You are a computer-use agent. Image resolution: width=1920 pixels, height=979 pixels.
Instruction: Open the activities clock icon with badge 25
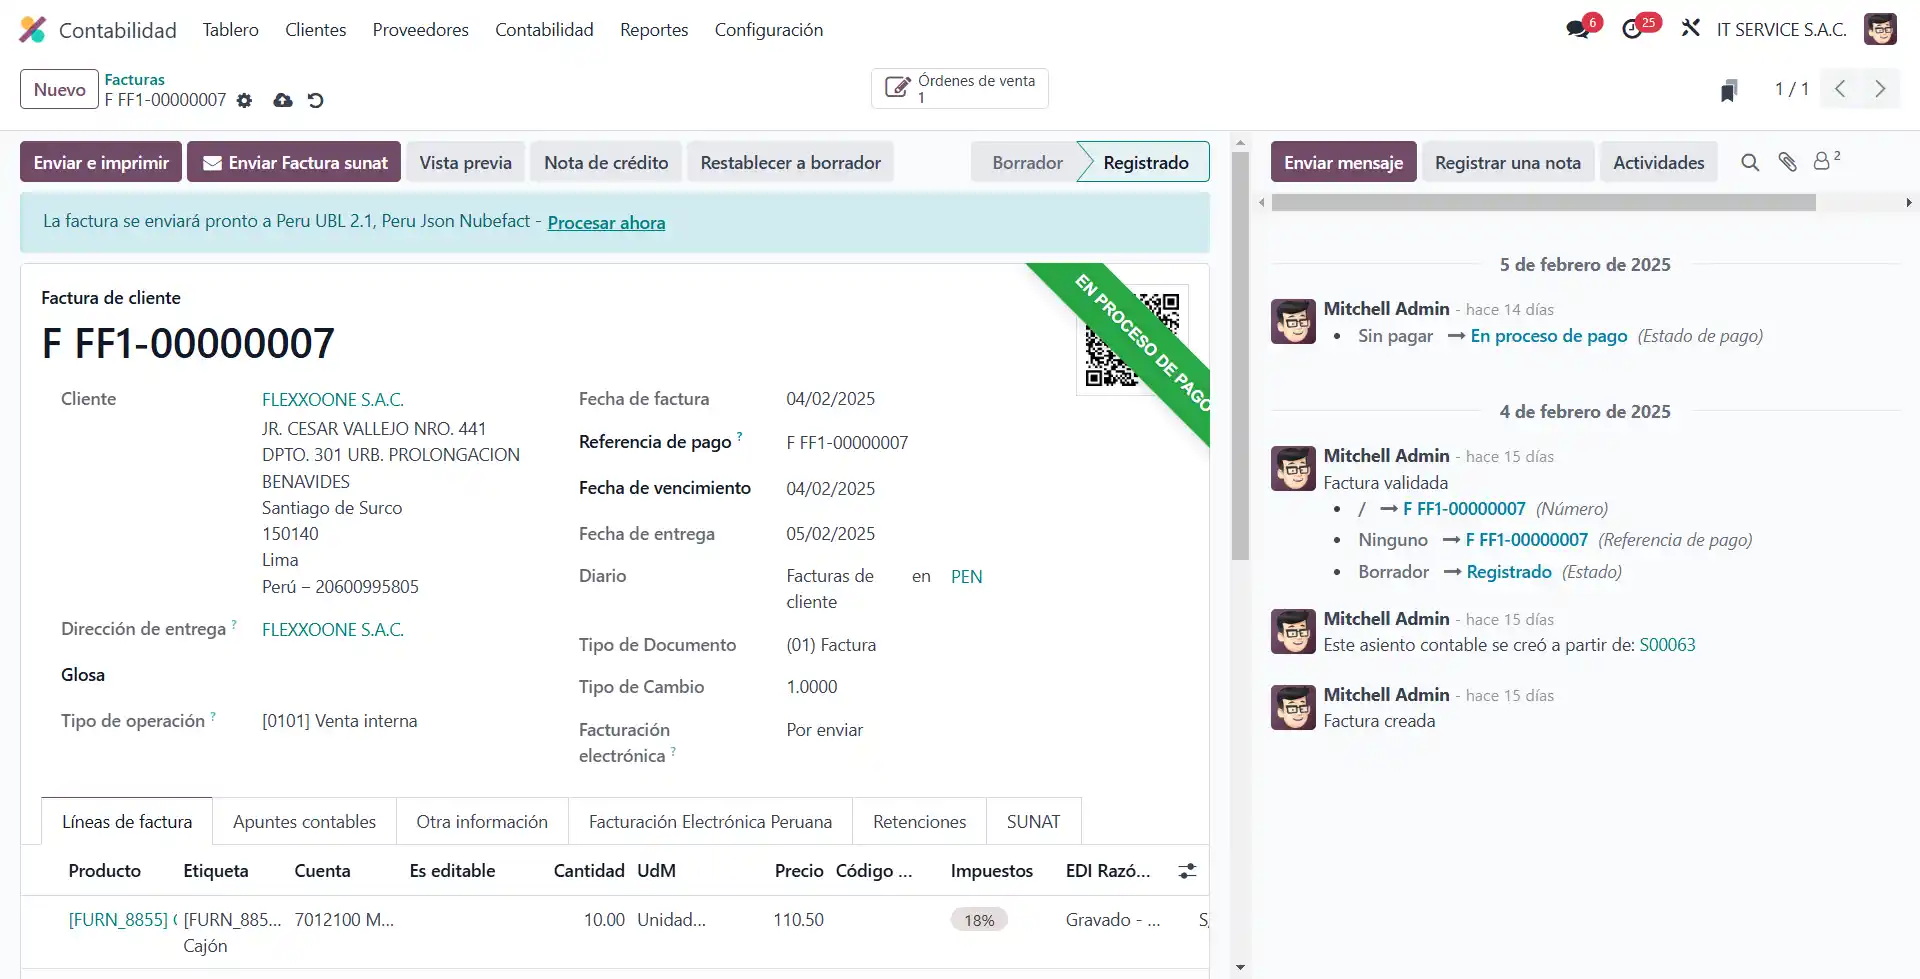click(x=1633, y=30)
